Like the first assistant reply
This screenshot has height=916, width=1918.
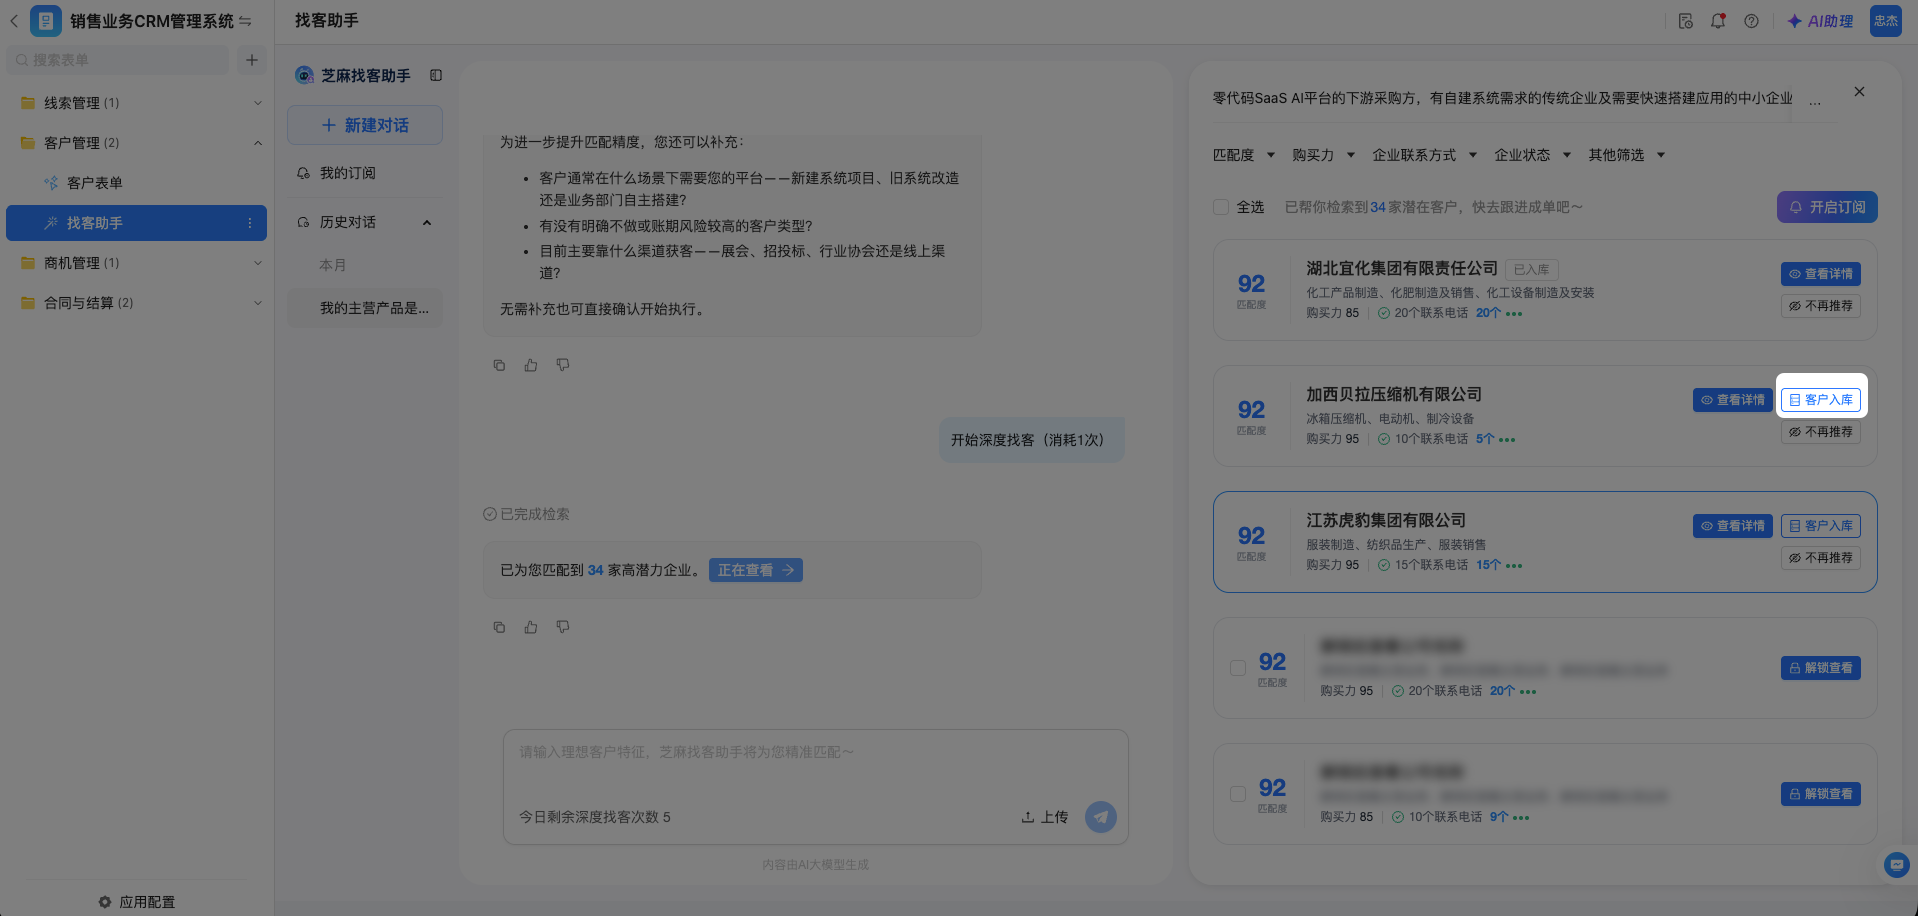click(531, 365)
